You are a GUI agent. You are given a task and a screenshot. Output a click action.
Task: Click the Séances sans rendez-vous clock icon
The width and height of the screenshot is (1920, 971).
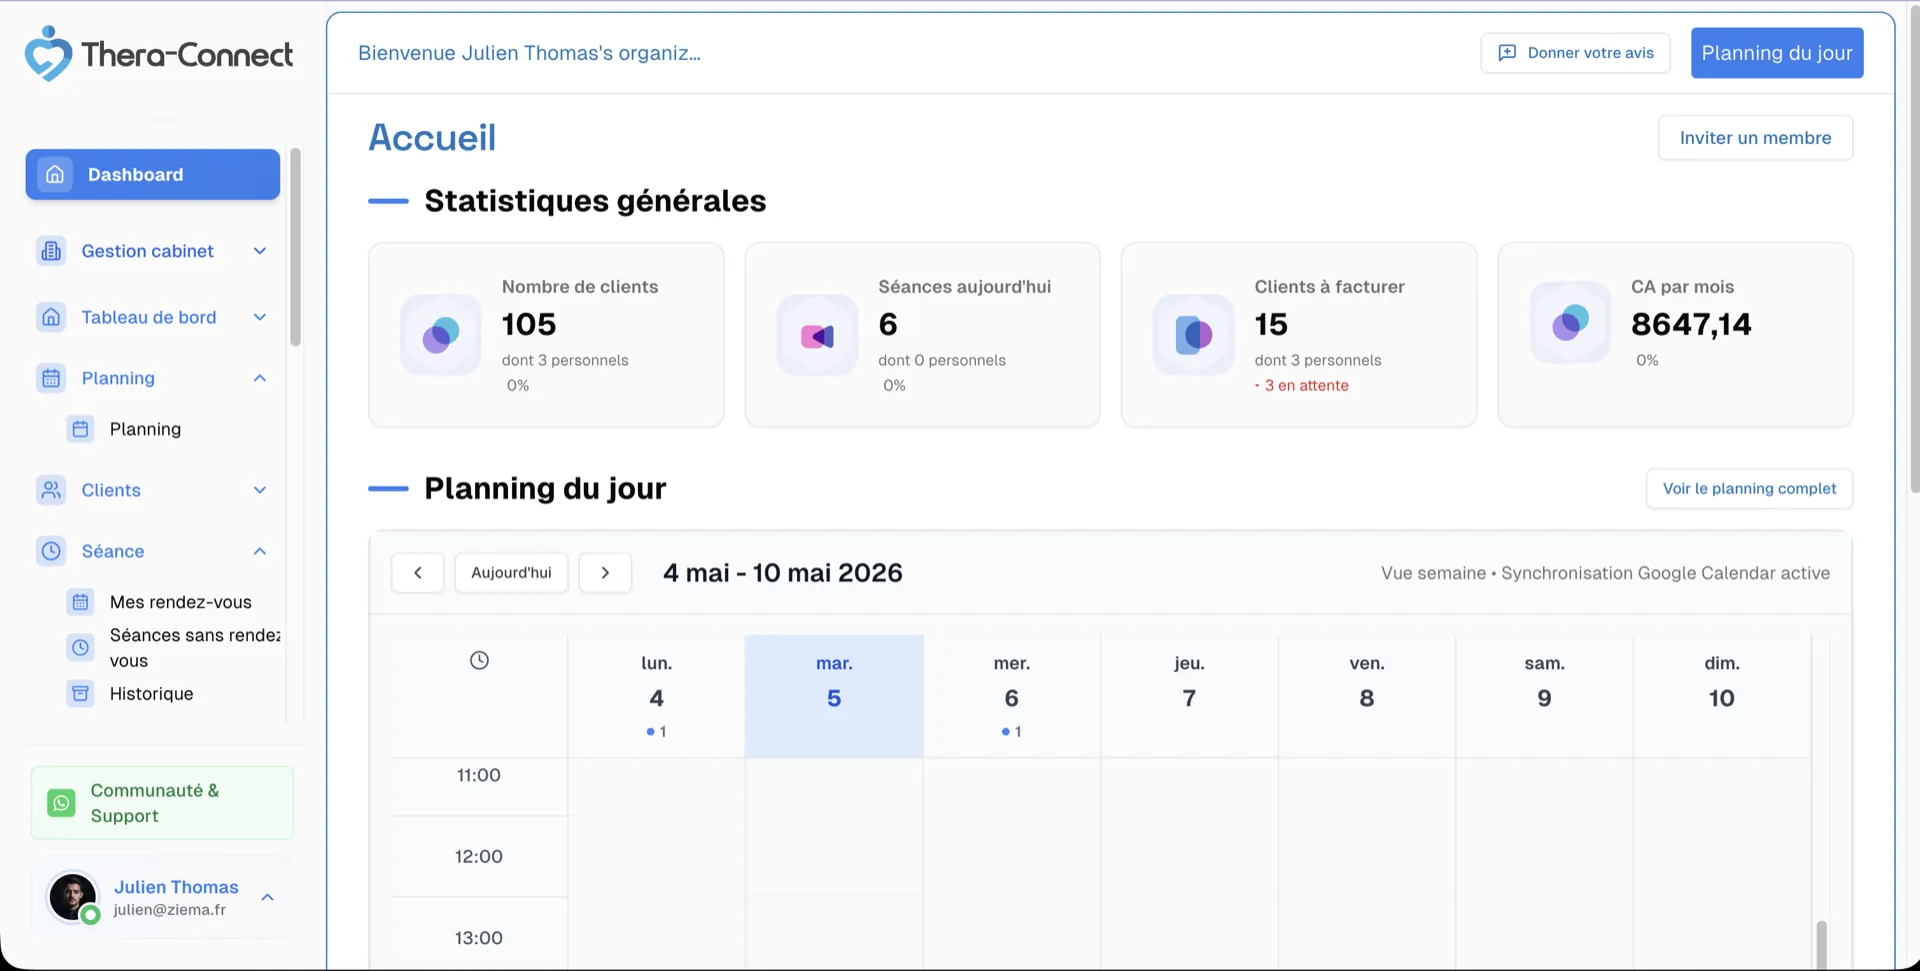tap(81, 648)
